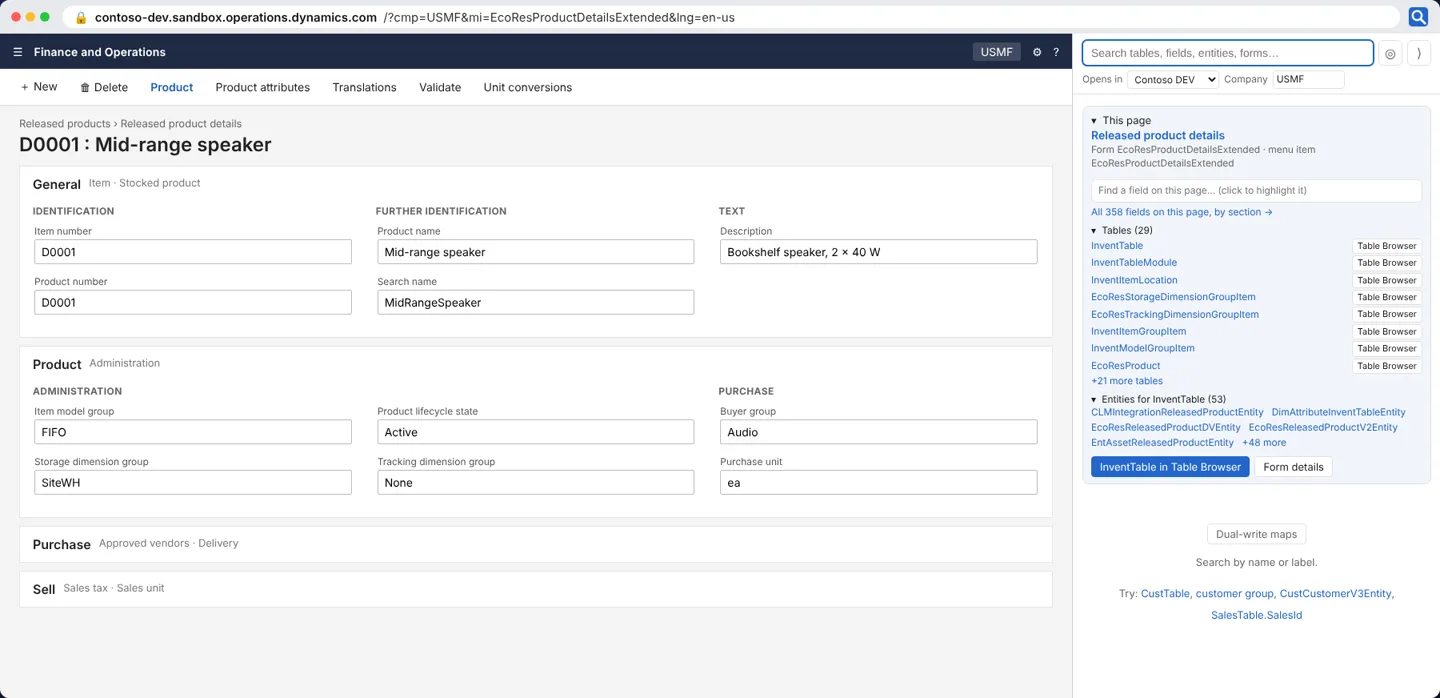The height and width of the screenshot is (698, 1440).
Task: Click the USMF company badge in header
Action: pos(996,52)
